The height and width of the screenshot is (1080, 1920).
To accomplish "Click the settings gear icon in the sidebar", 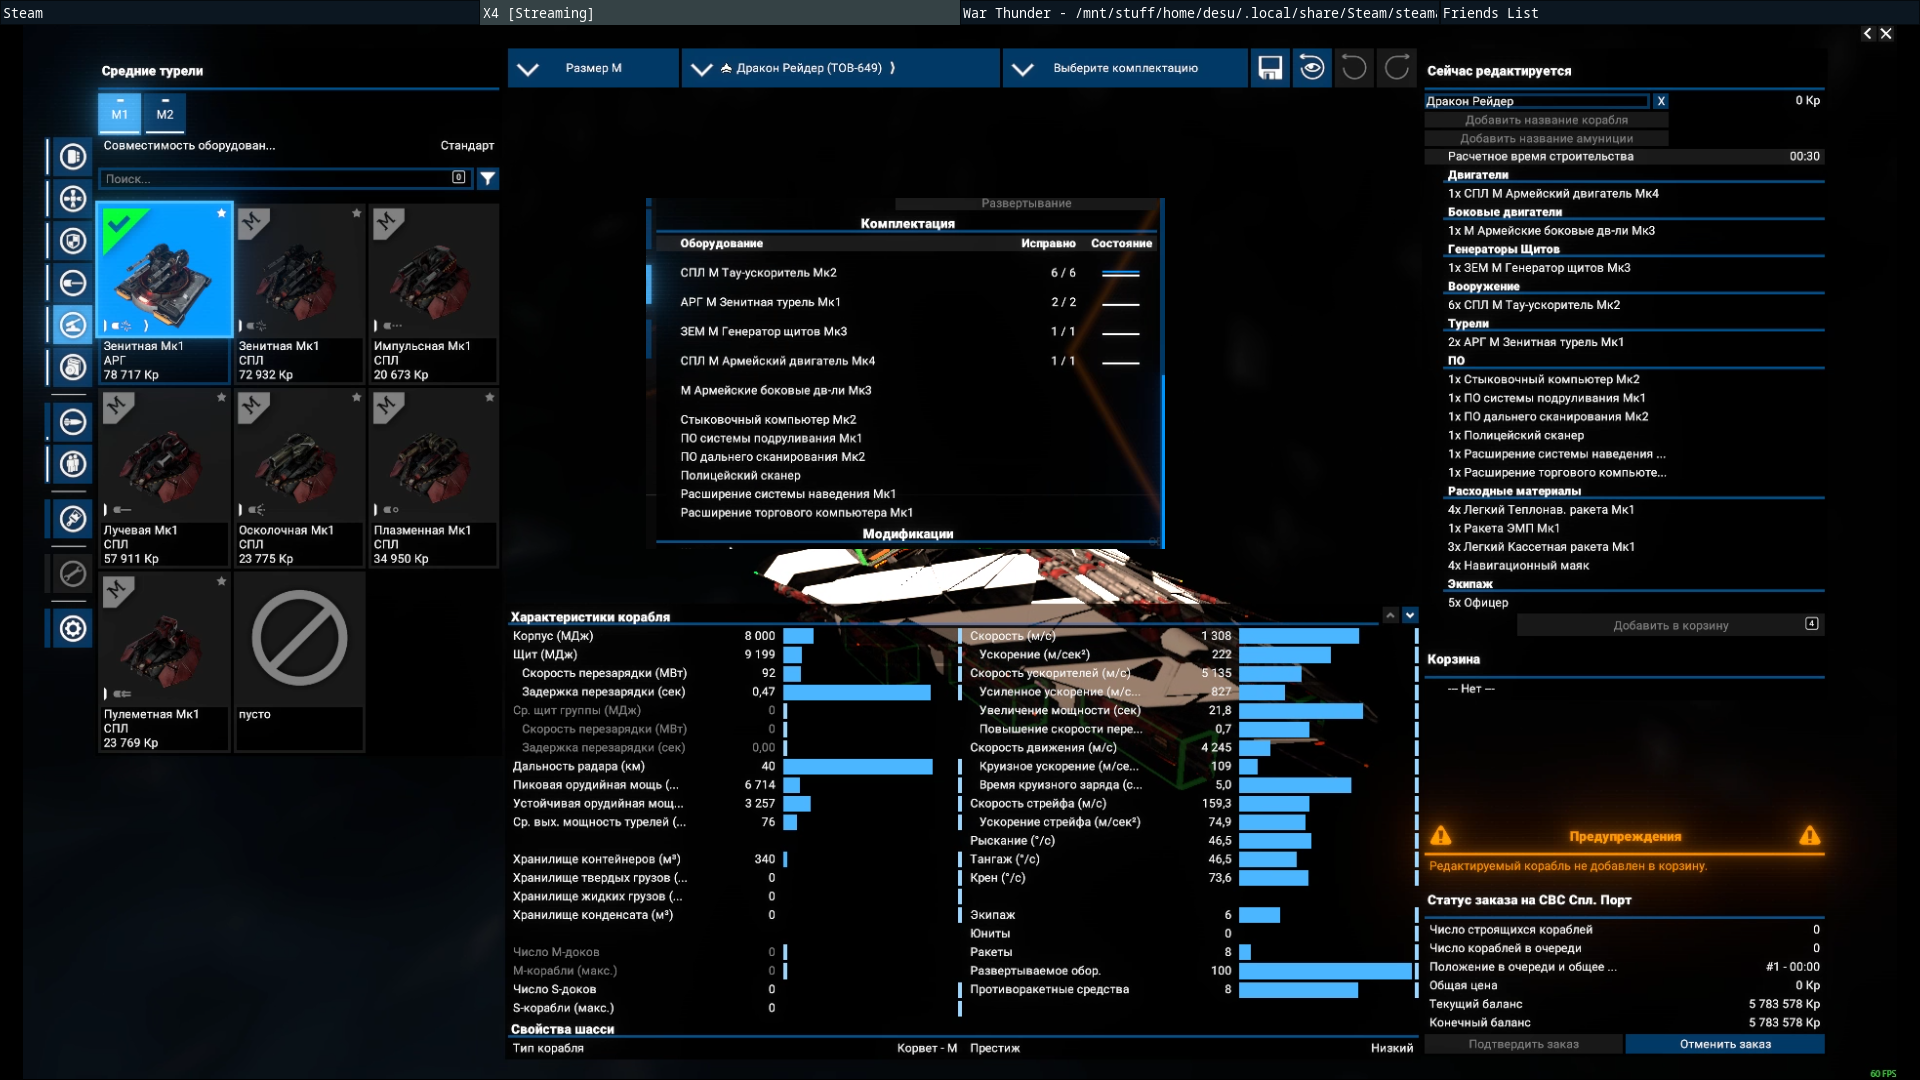I will [72, 629].
